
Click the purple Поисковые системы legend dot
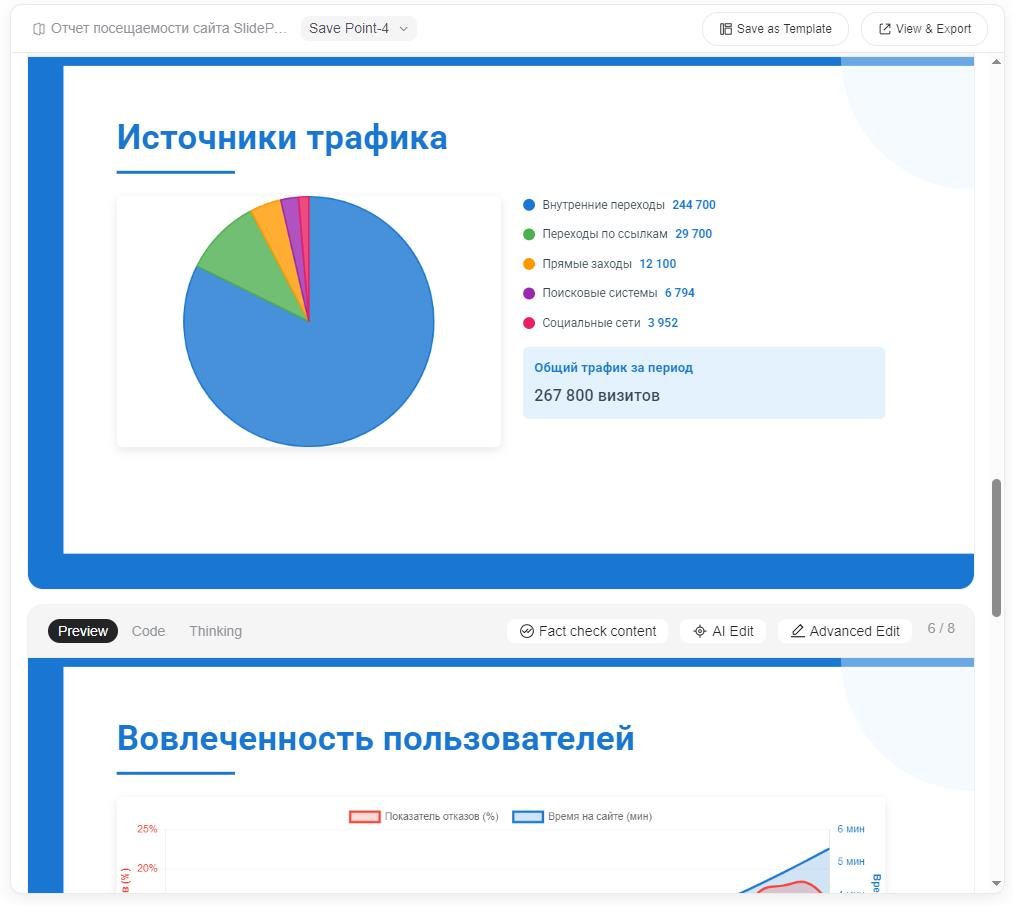tap(529, 293)
